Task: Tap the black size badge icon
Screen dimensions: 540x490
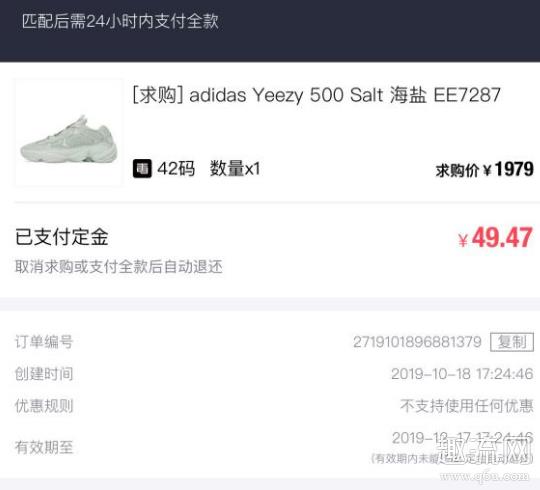Action: click(x=142, y=168)
